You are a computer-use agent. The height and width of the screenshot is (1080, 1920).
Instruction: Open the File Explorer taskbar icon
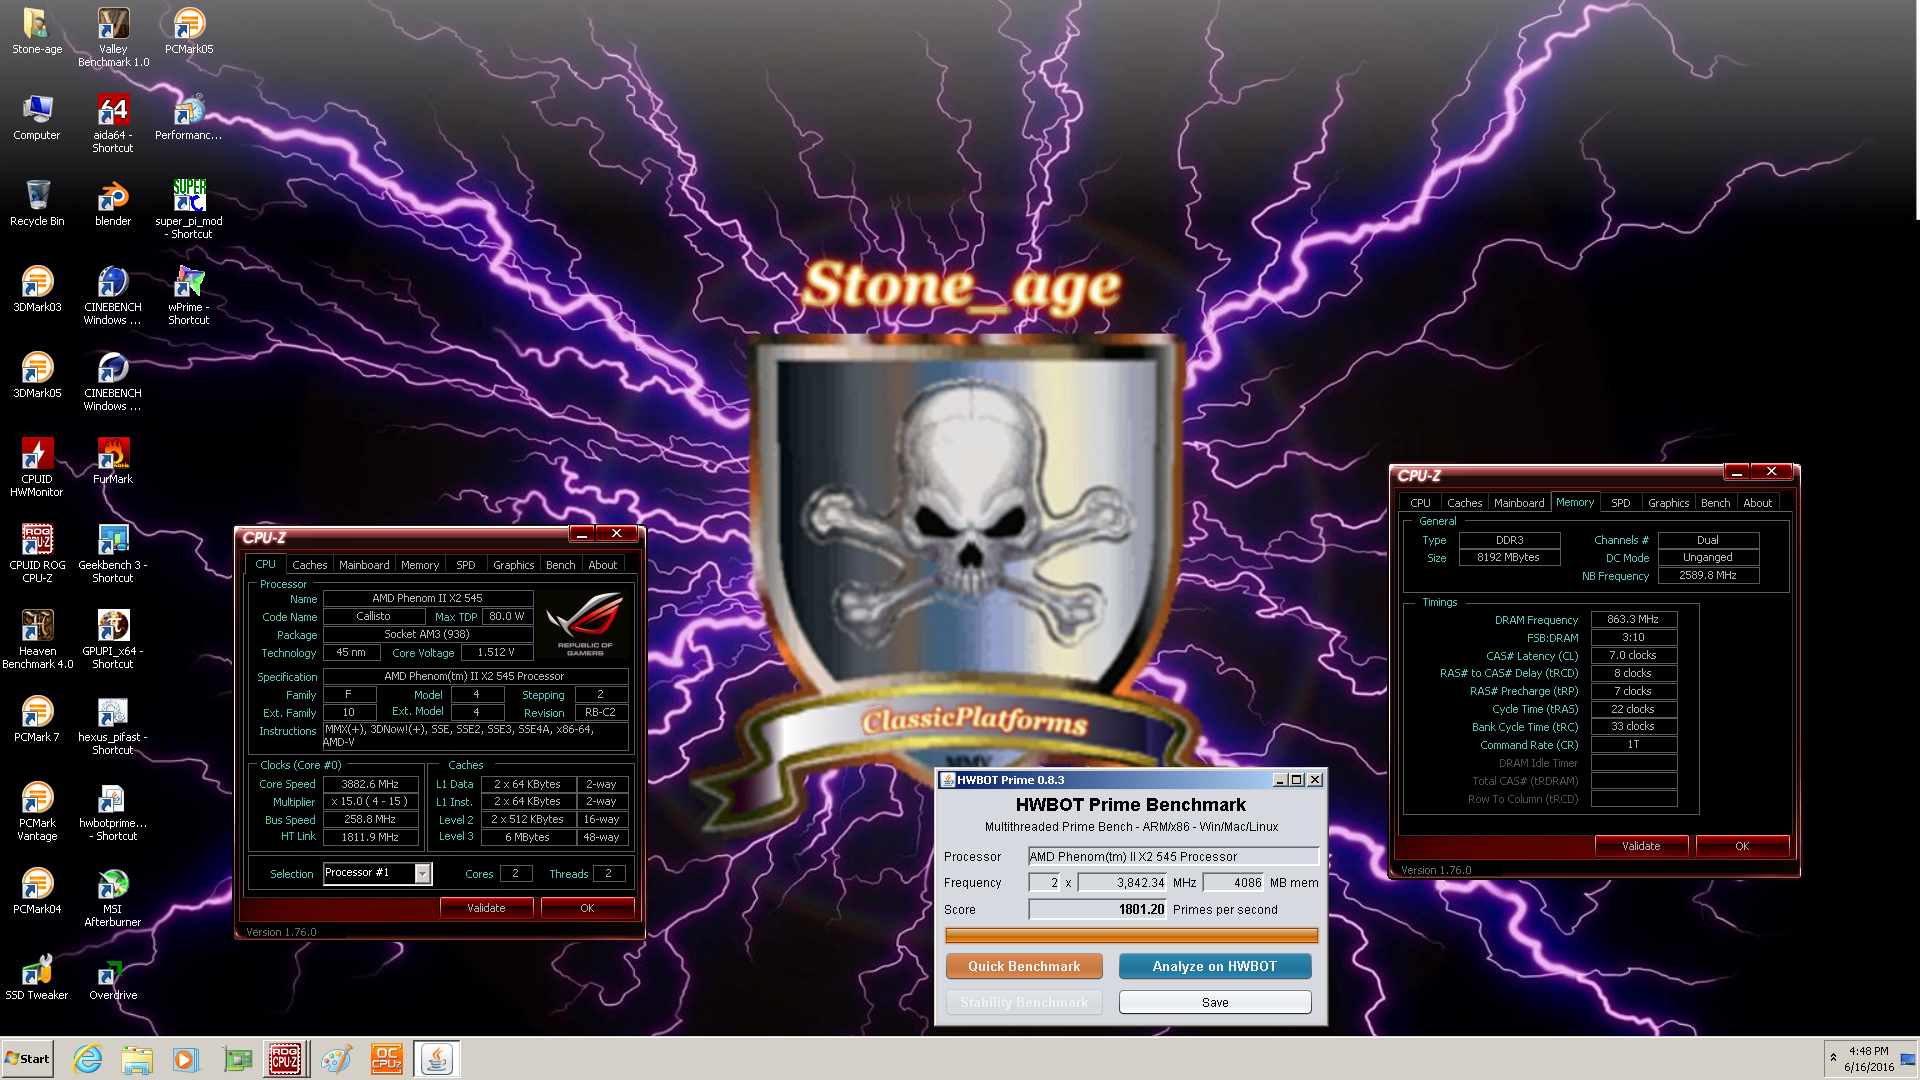137,1059
